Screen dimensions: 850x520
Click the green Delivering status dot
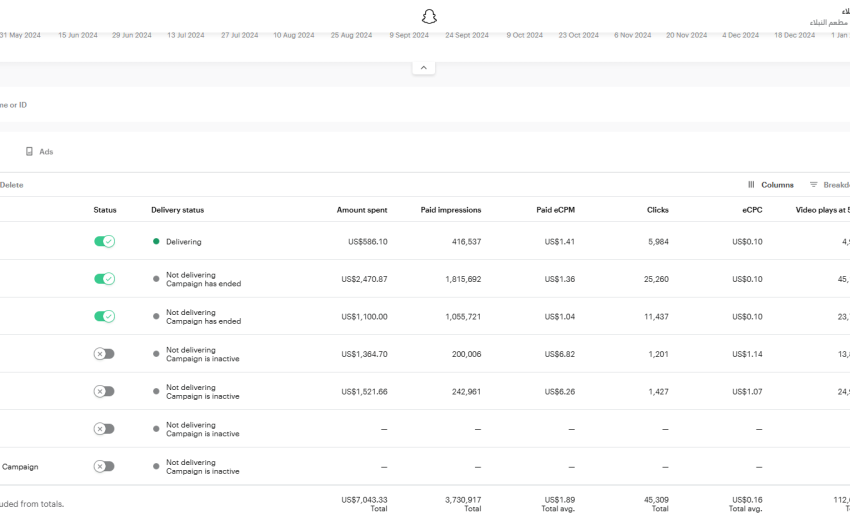pos(156,242)
